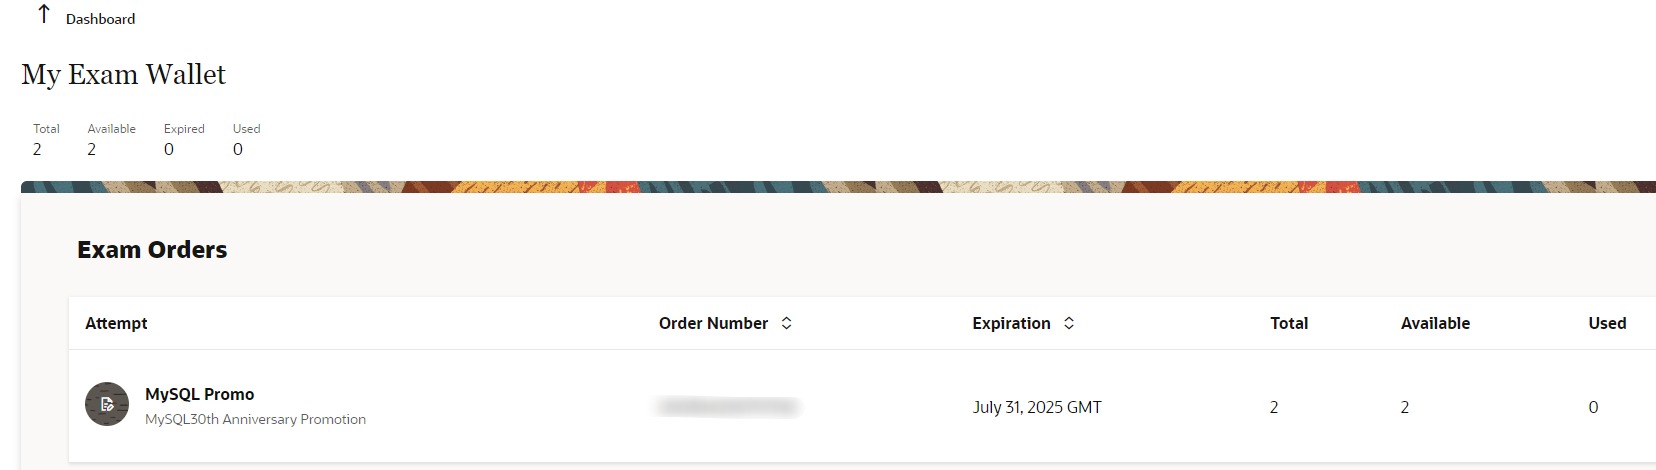Go back via the Dashboard link
This screenshot has height=470, width=1656.
pos(100,19)
